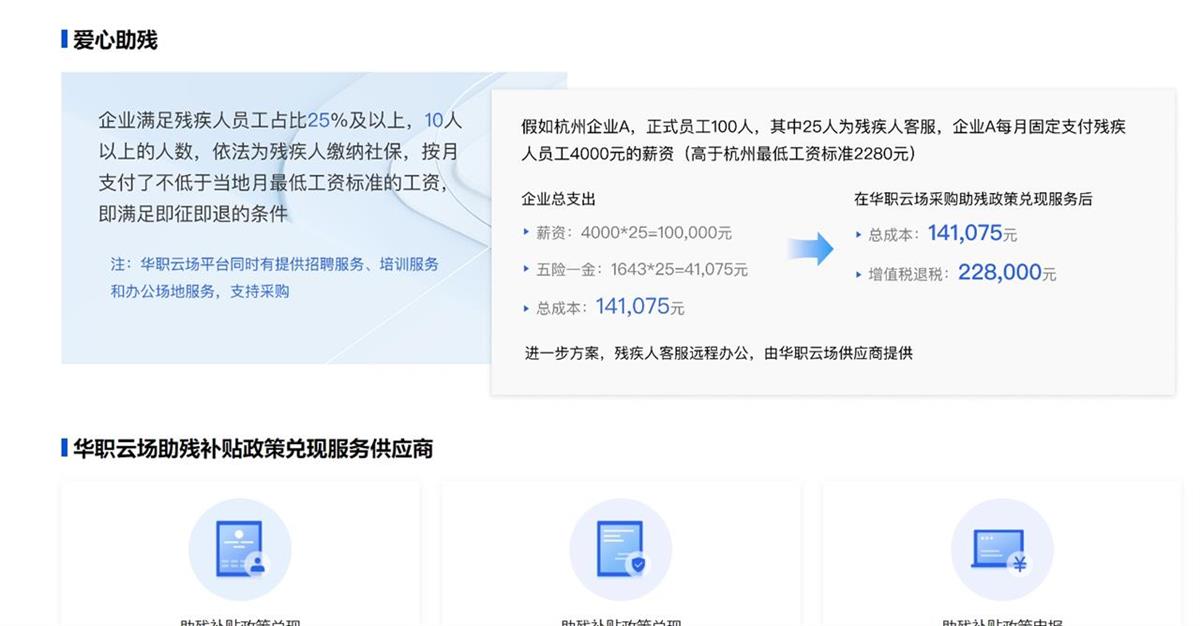Select the 华职云场助残补贴政策兑现服务供应商 section heading
This screenshot has height=626, width=1200.
coord(253,447)
